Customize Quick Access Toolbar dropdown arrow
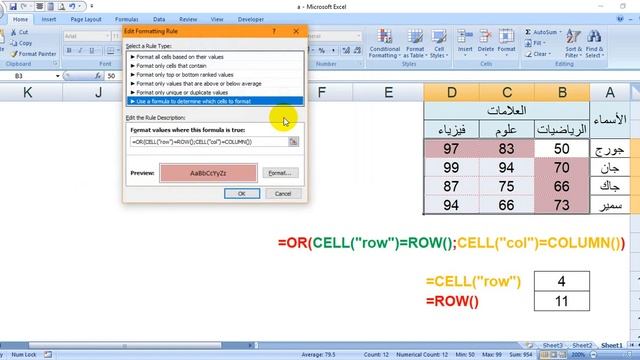 (91, 6)
